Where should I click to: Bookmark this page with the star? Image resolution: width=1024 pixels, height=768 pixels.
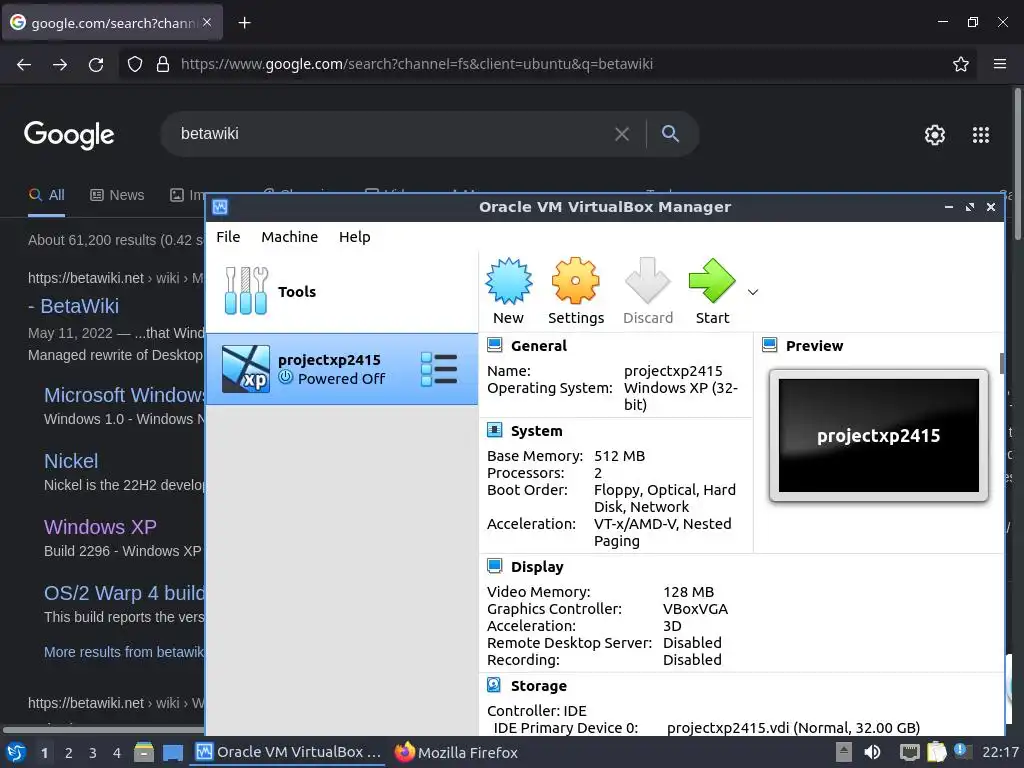pos(960,64)
